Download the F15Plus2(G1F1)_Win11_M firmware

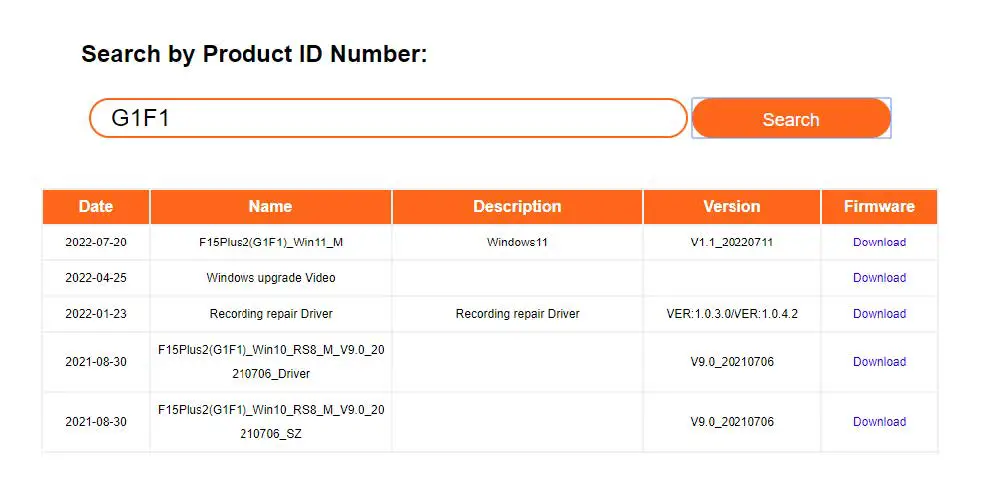pyautogui.click(x=879, y=242)
